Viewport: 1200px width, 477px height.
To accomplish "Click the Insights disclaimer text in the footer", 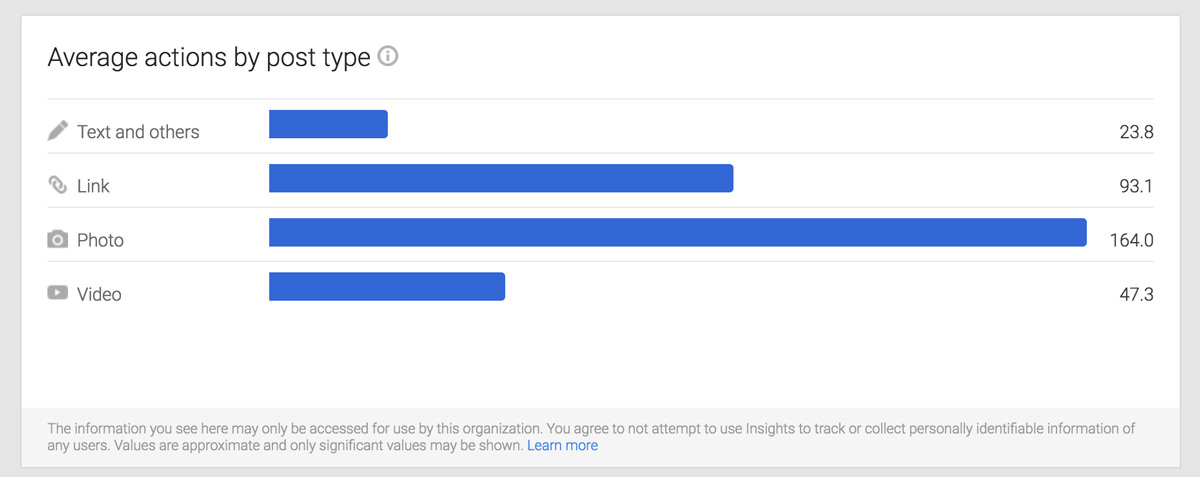I will (590, 429).
